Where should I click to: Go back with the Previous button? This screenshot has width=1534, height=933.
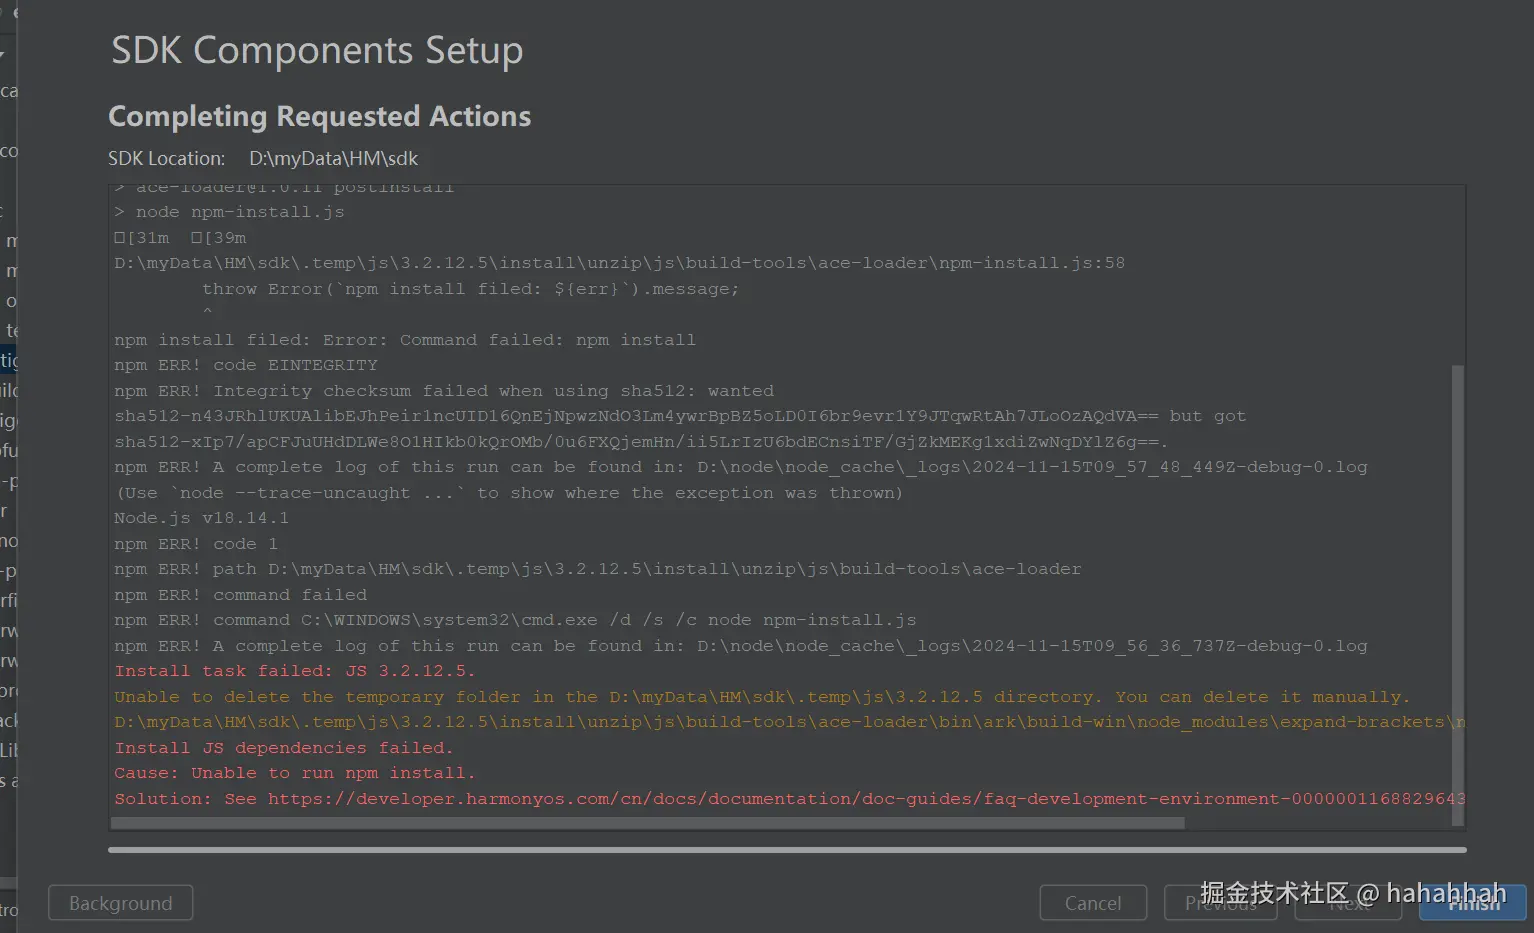(1220, 903)
